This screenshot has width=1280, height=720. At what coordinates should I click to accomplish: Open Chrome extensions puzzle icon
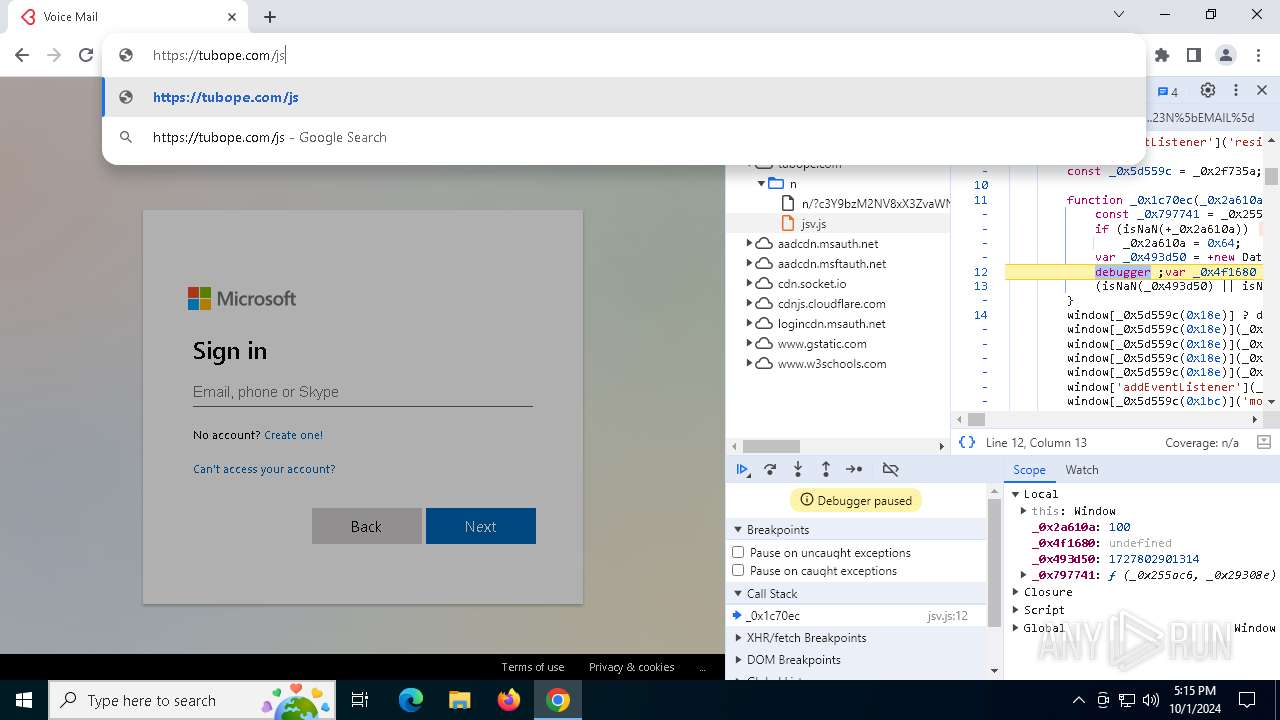click(x=1162, y=55)
